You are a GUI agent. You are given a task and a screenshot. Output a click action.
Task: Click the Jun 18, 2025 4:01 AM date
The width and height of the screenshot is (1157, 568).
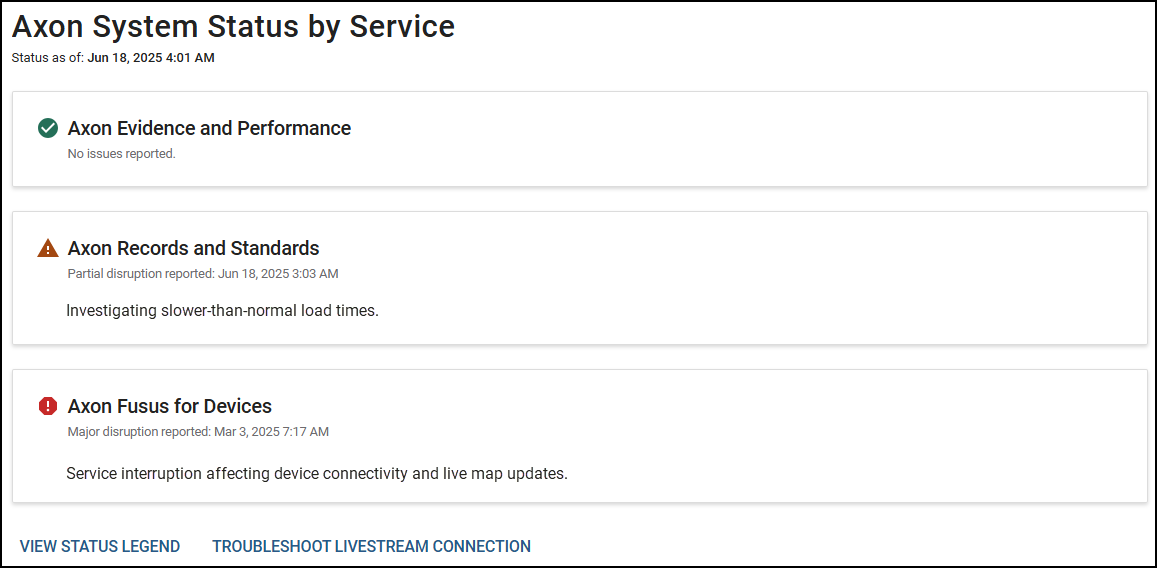[x=151, y=58]
